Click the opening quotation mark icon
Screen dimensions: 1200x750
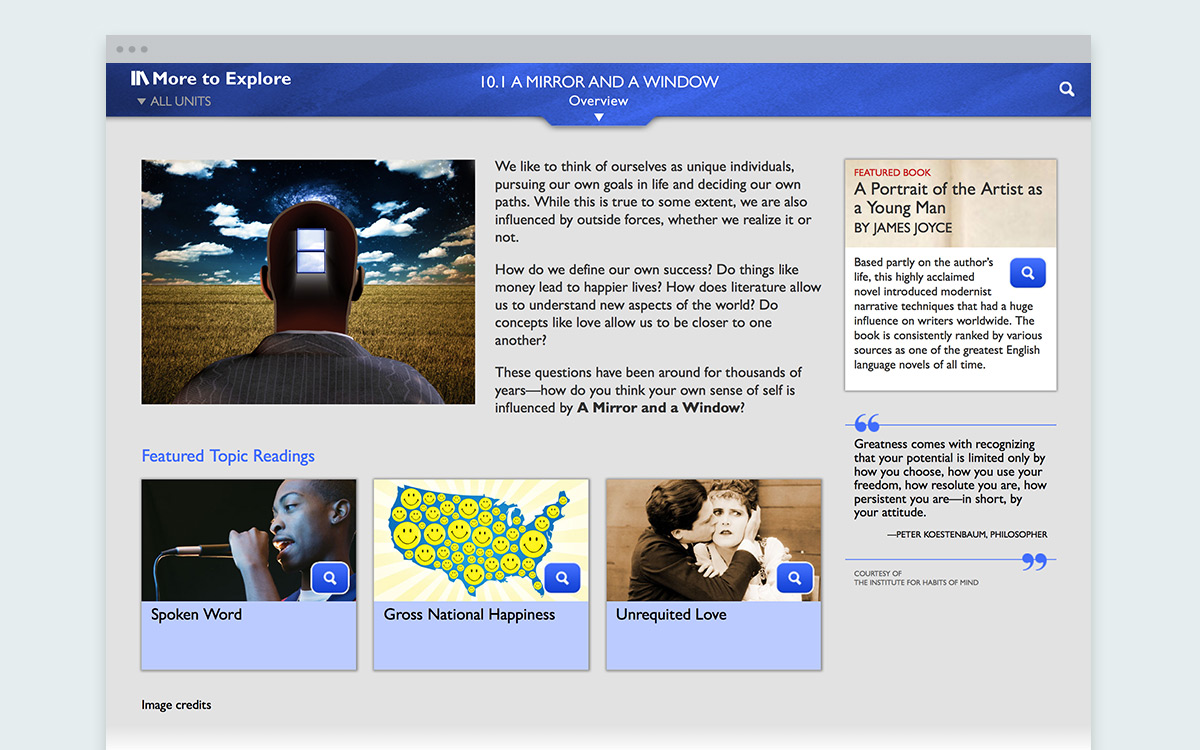(867, 424)
